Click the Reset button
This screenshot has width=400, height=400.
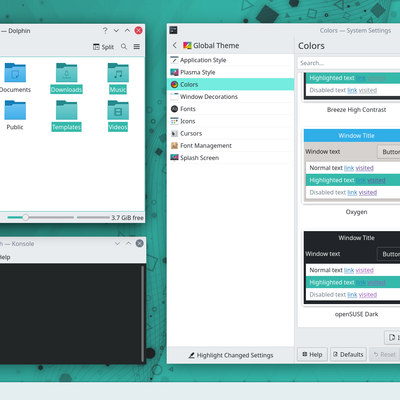(385, 354)
